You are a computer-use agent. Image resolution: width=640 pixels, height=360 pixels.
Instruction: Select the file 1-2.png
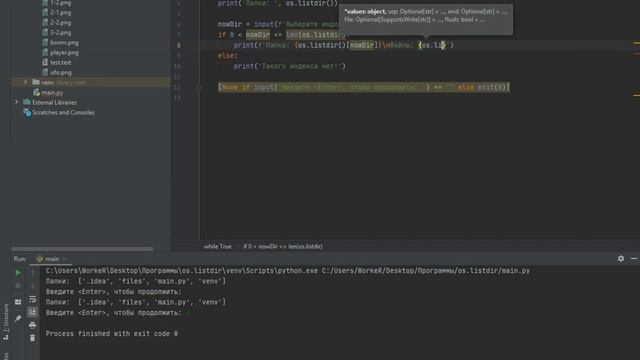[60, 3]
